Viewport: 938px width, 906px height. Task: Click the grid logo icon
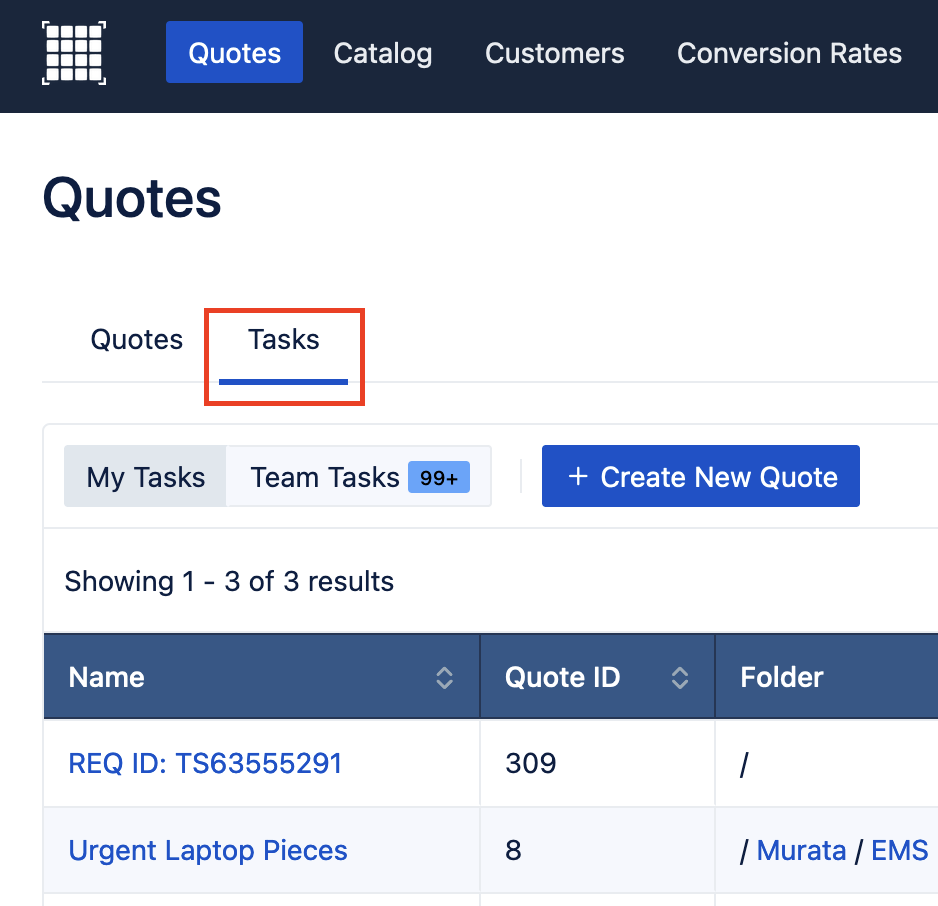pos(74,53)
